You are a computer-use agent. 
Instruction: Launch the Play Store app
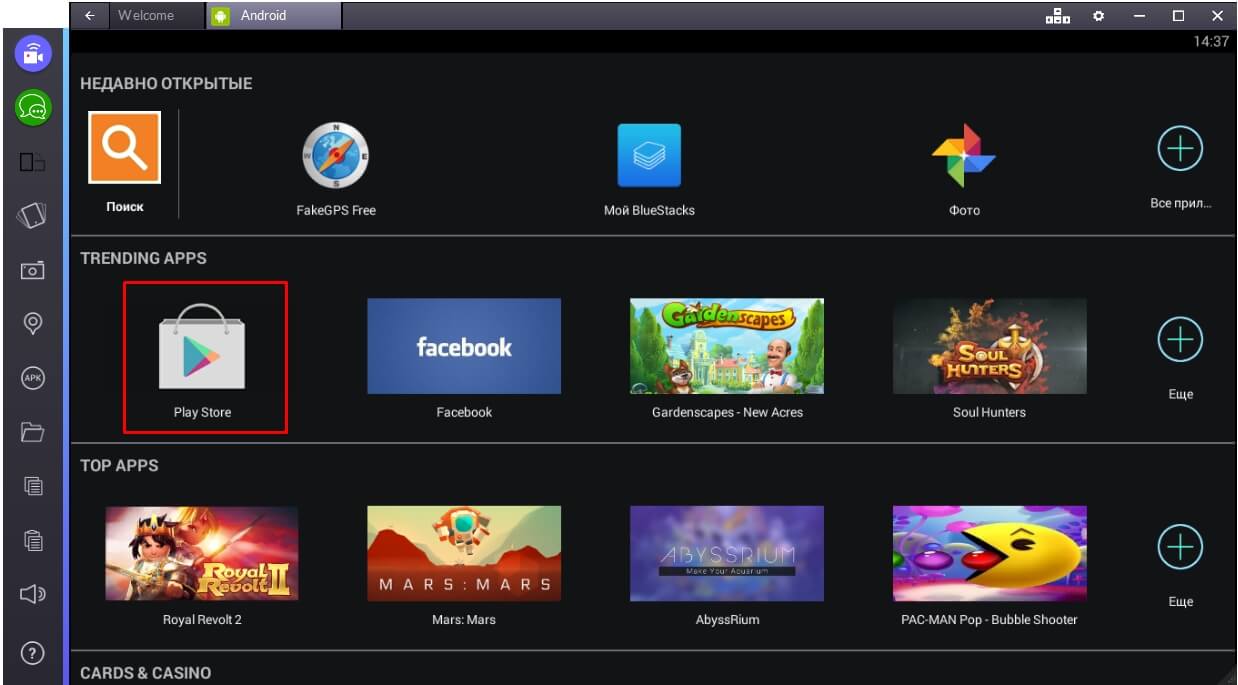pyautogui.click(x=202, y=356)
